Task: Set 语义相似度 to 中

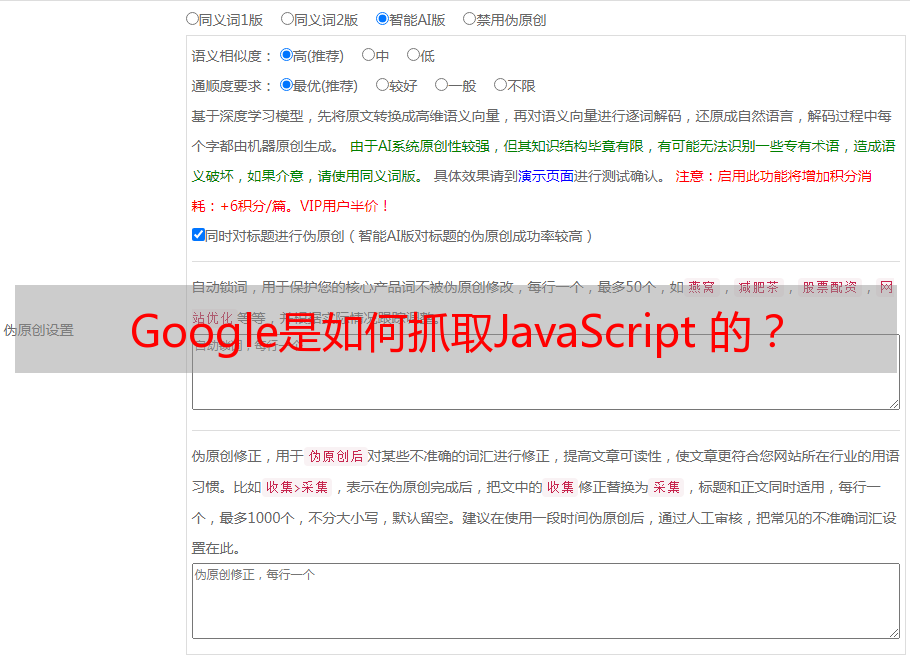Action: point(368,55)
